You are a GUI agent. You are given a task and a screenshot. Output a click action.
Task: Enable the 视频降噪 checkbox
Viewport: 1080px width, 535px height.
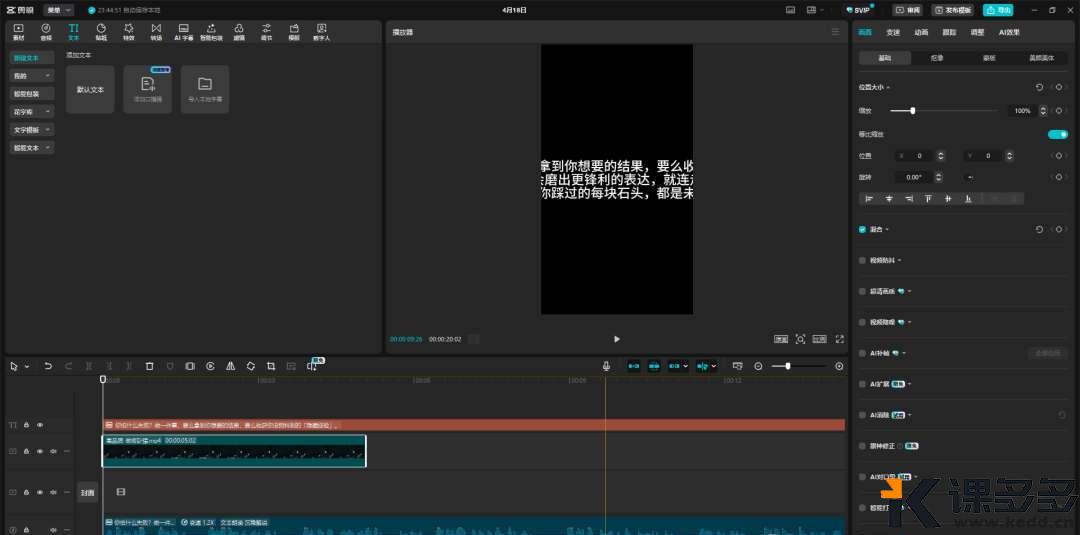pos(862,322)
